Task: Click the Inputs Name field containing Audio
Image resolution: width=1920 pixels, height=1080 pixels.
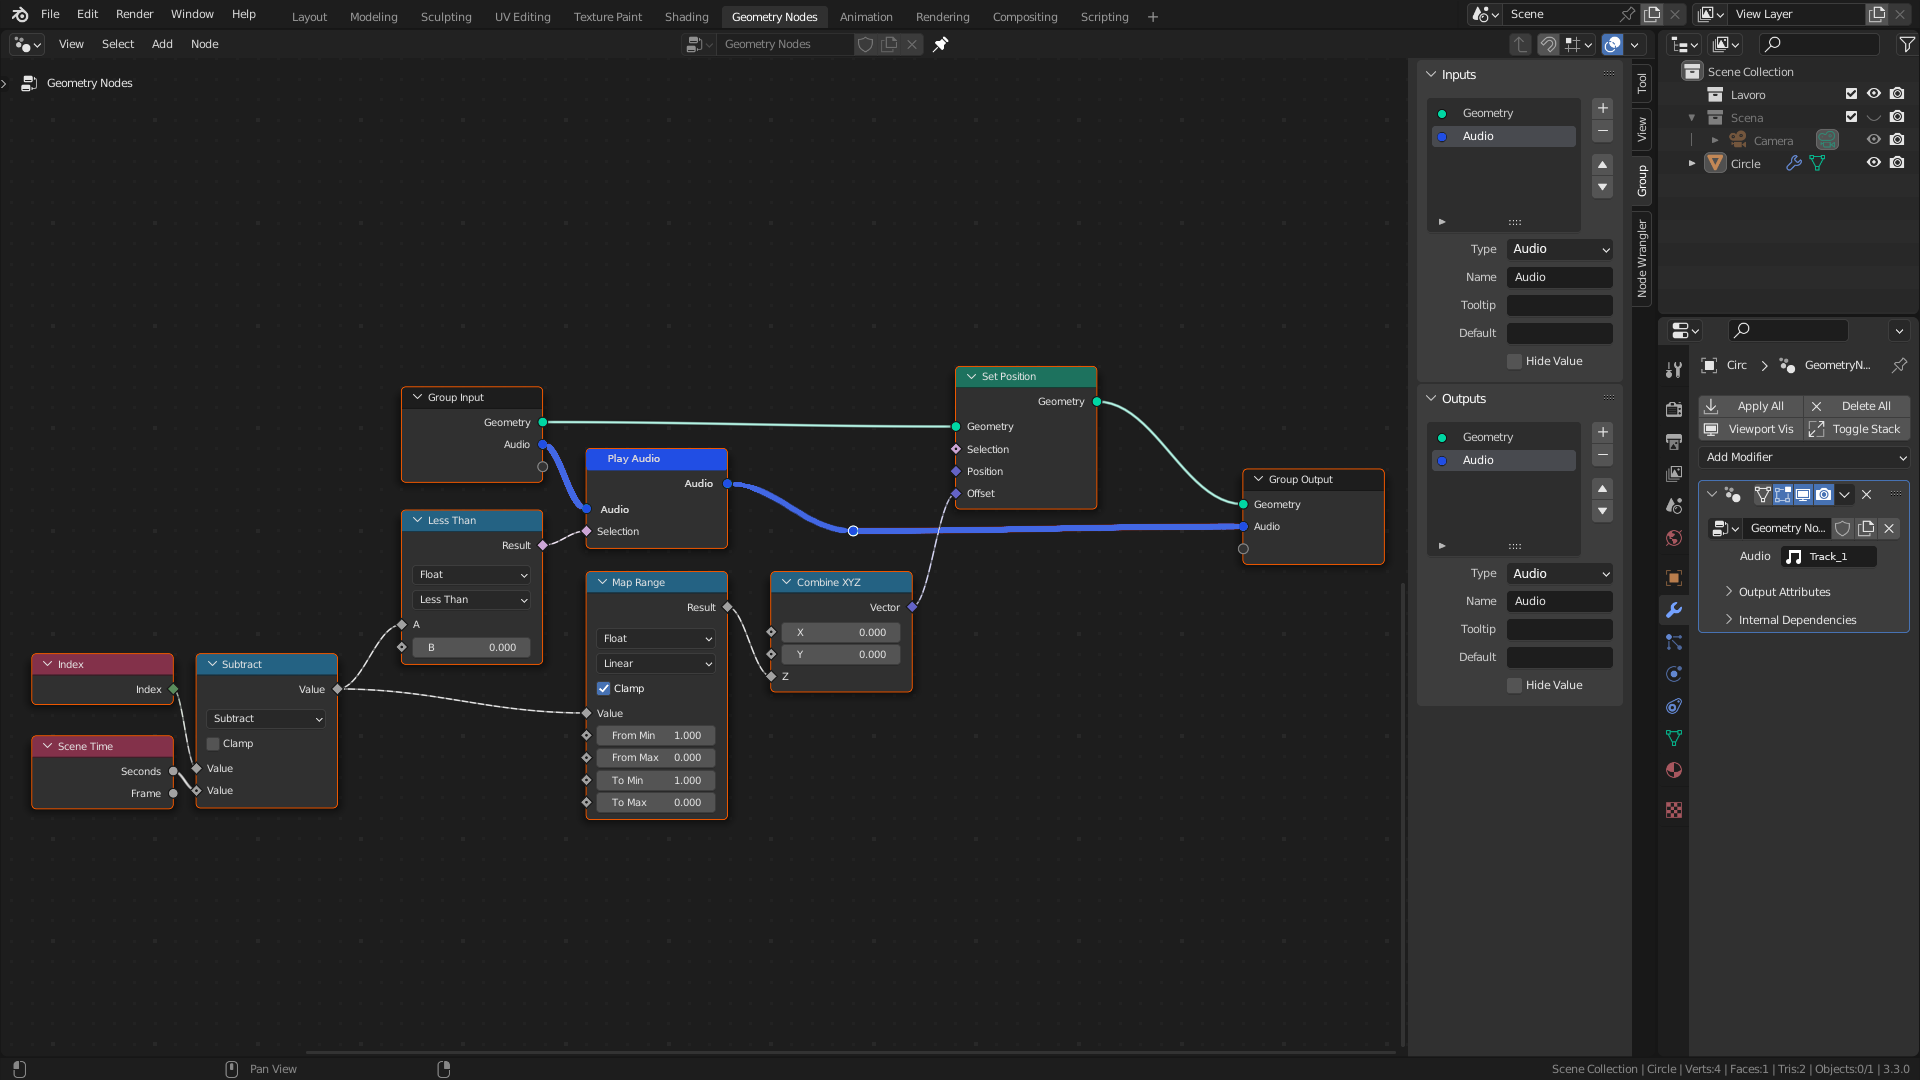Action: 1560,277
